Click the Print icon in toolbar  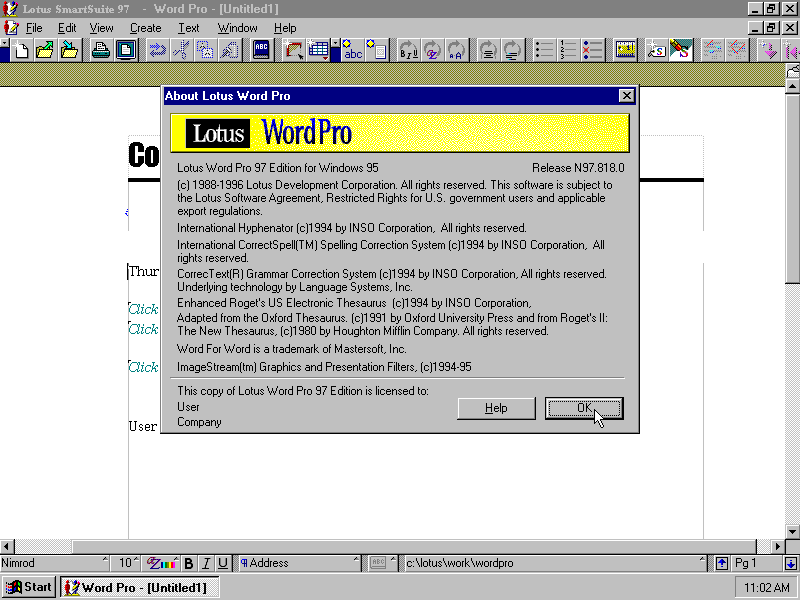[101, 50]
